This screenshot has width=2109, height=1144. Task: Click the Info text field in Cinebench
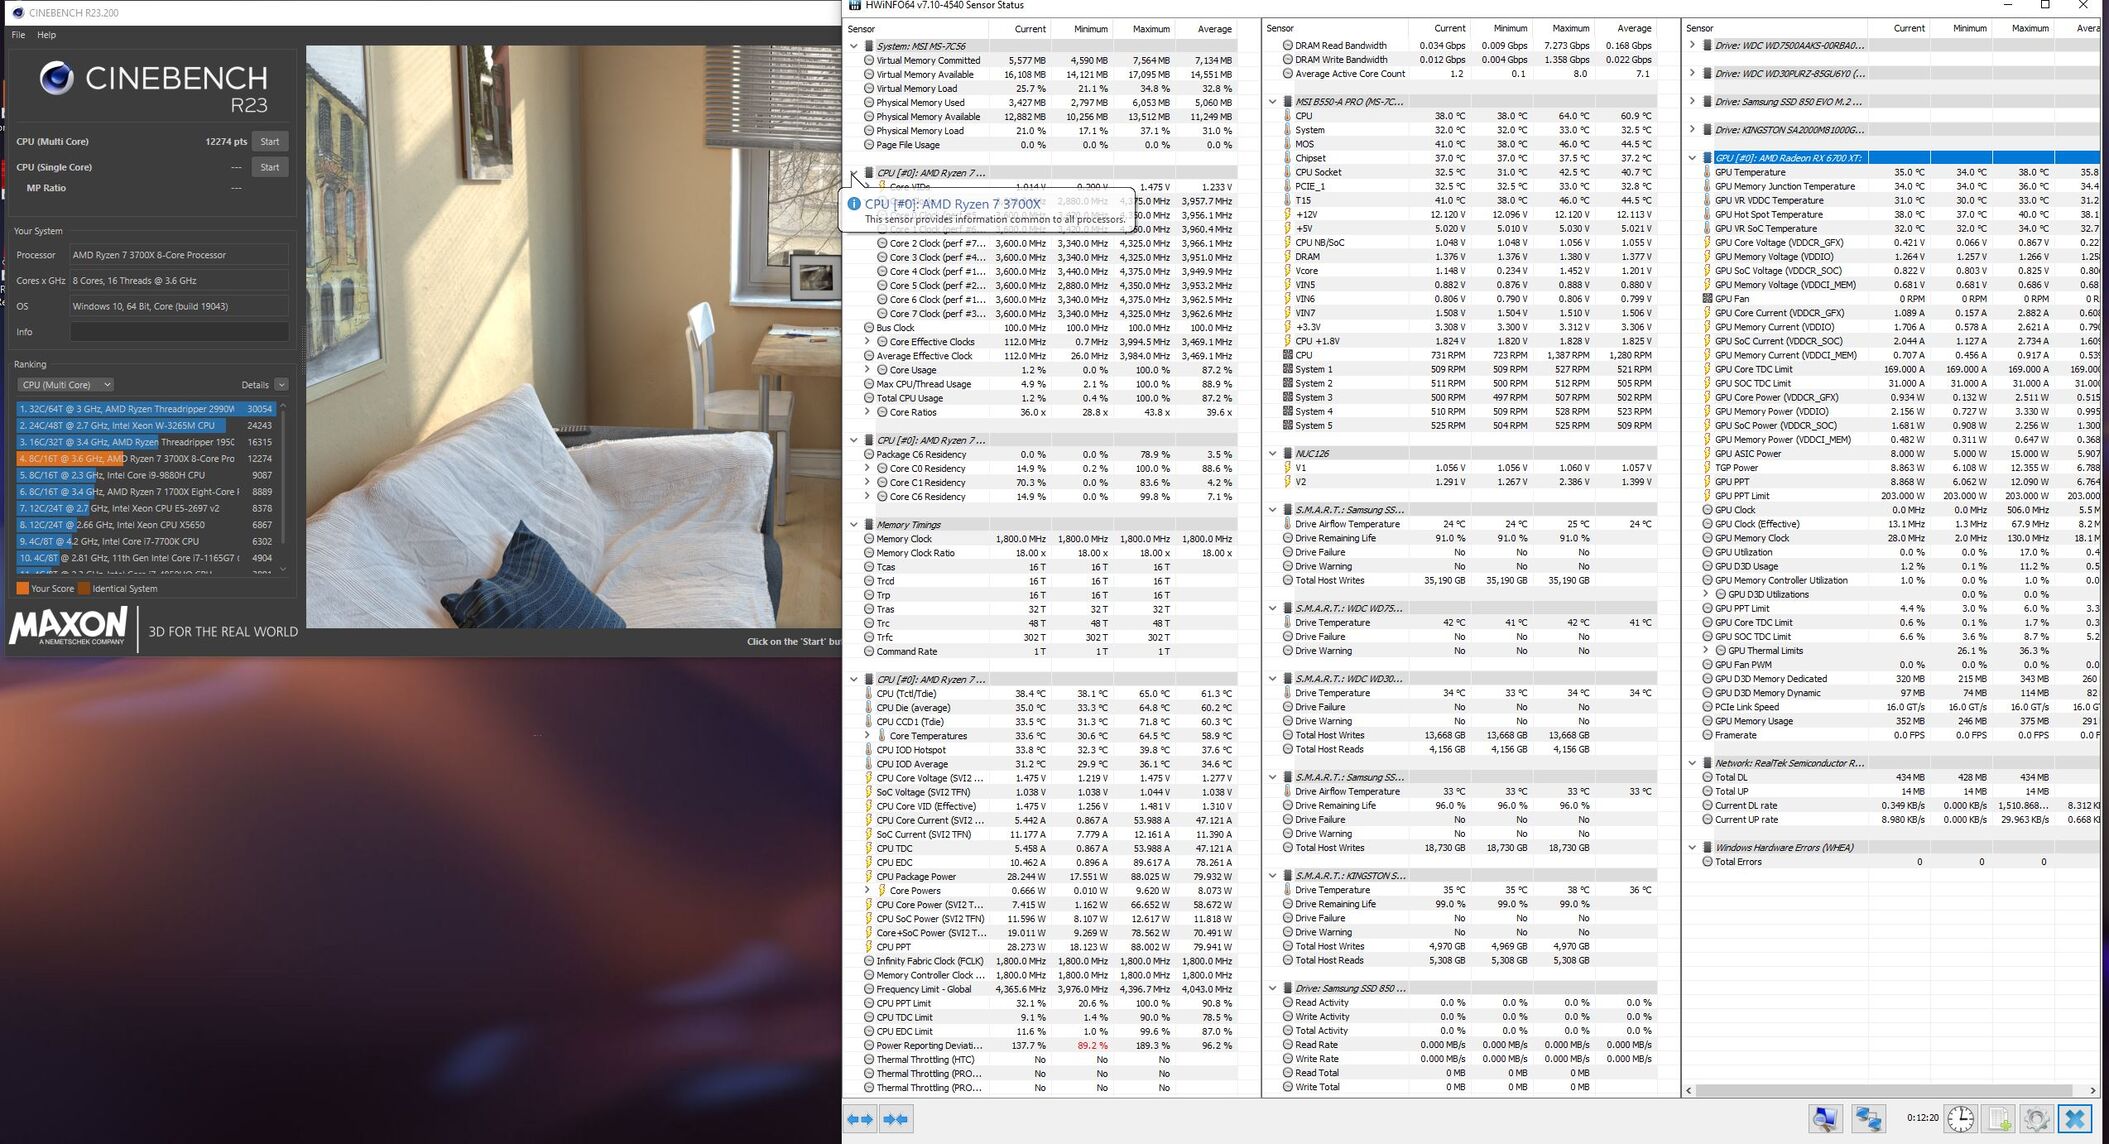pos(179,332)
